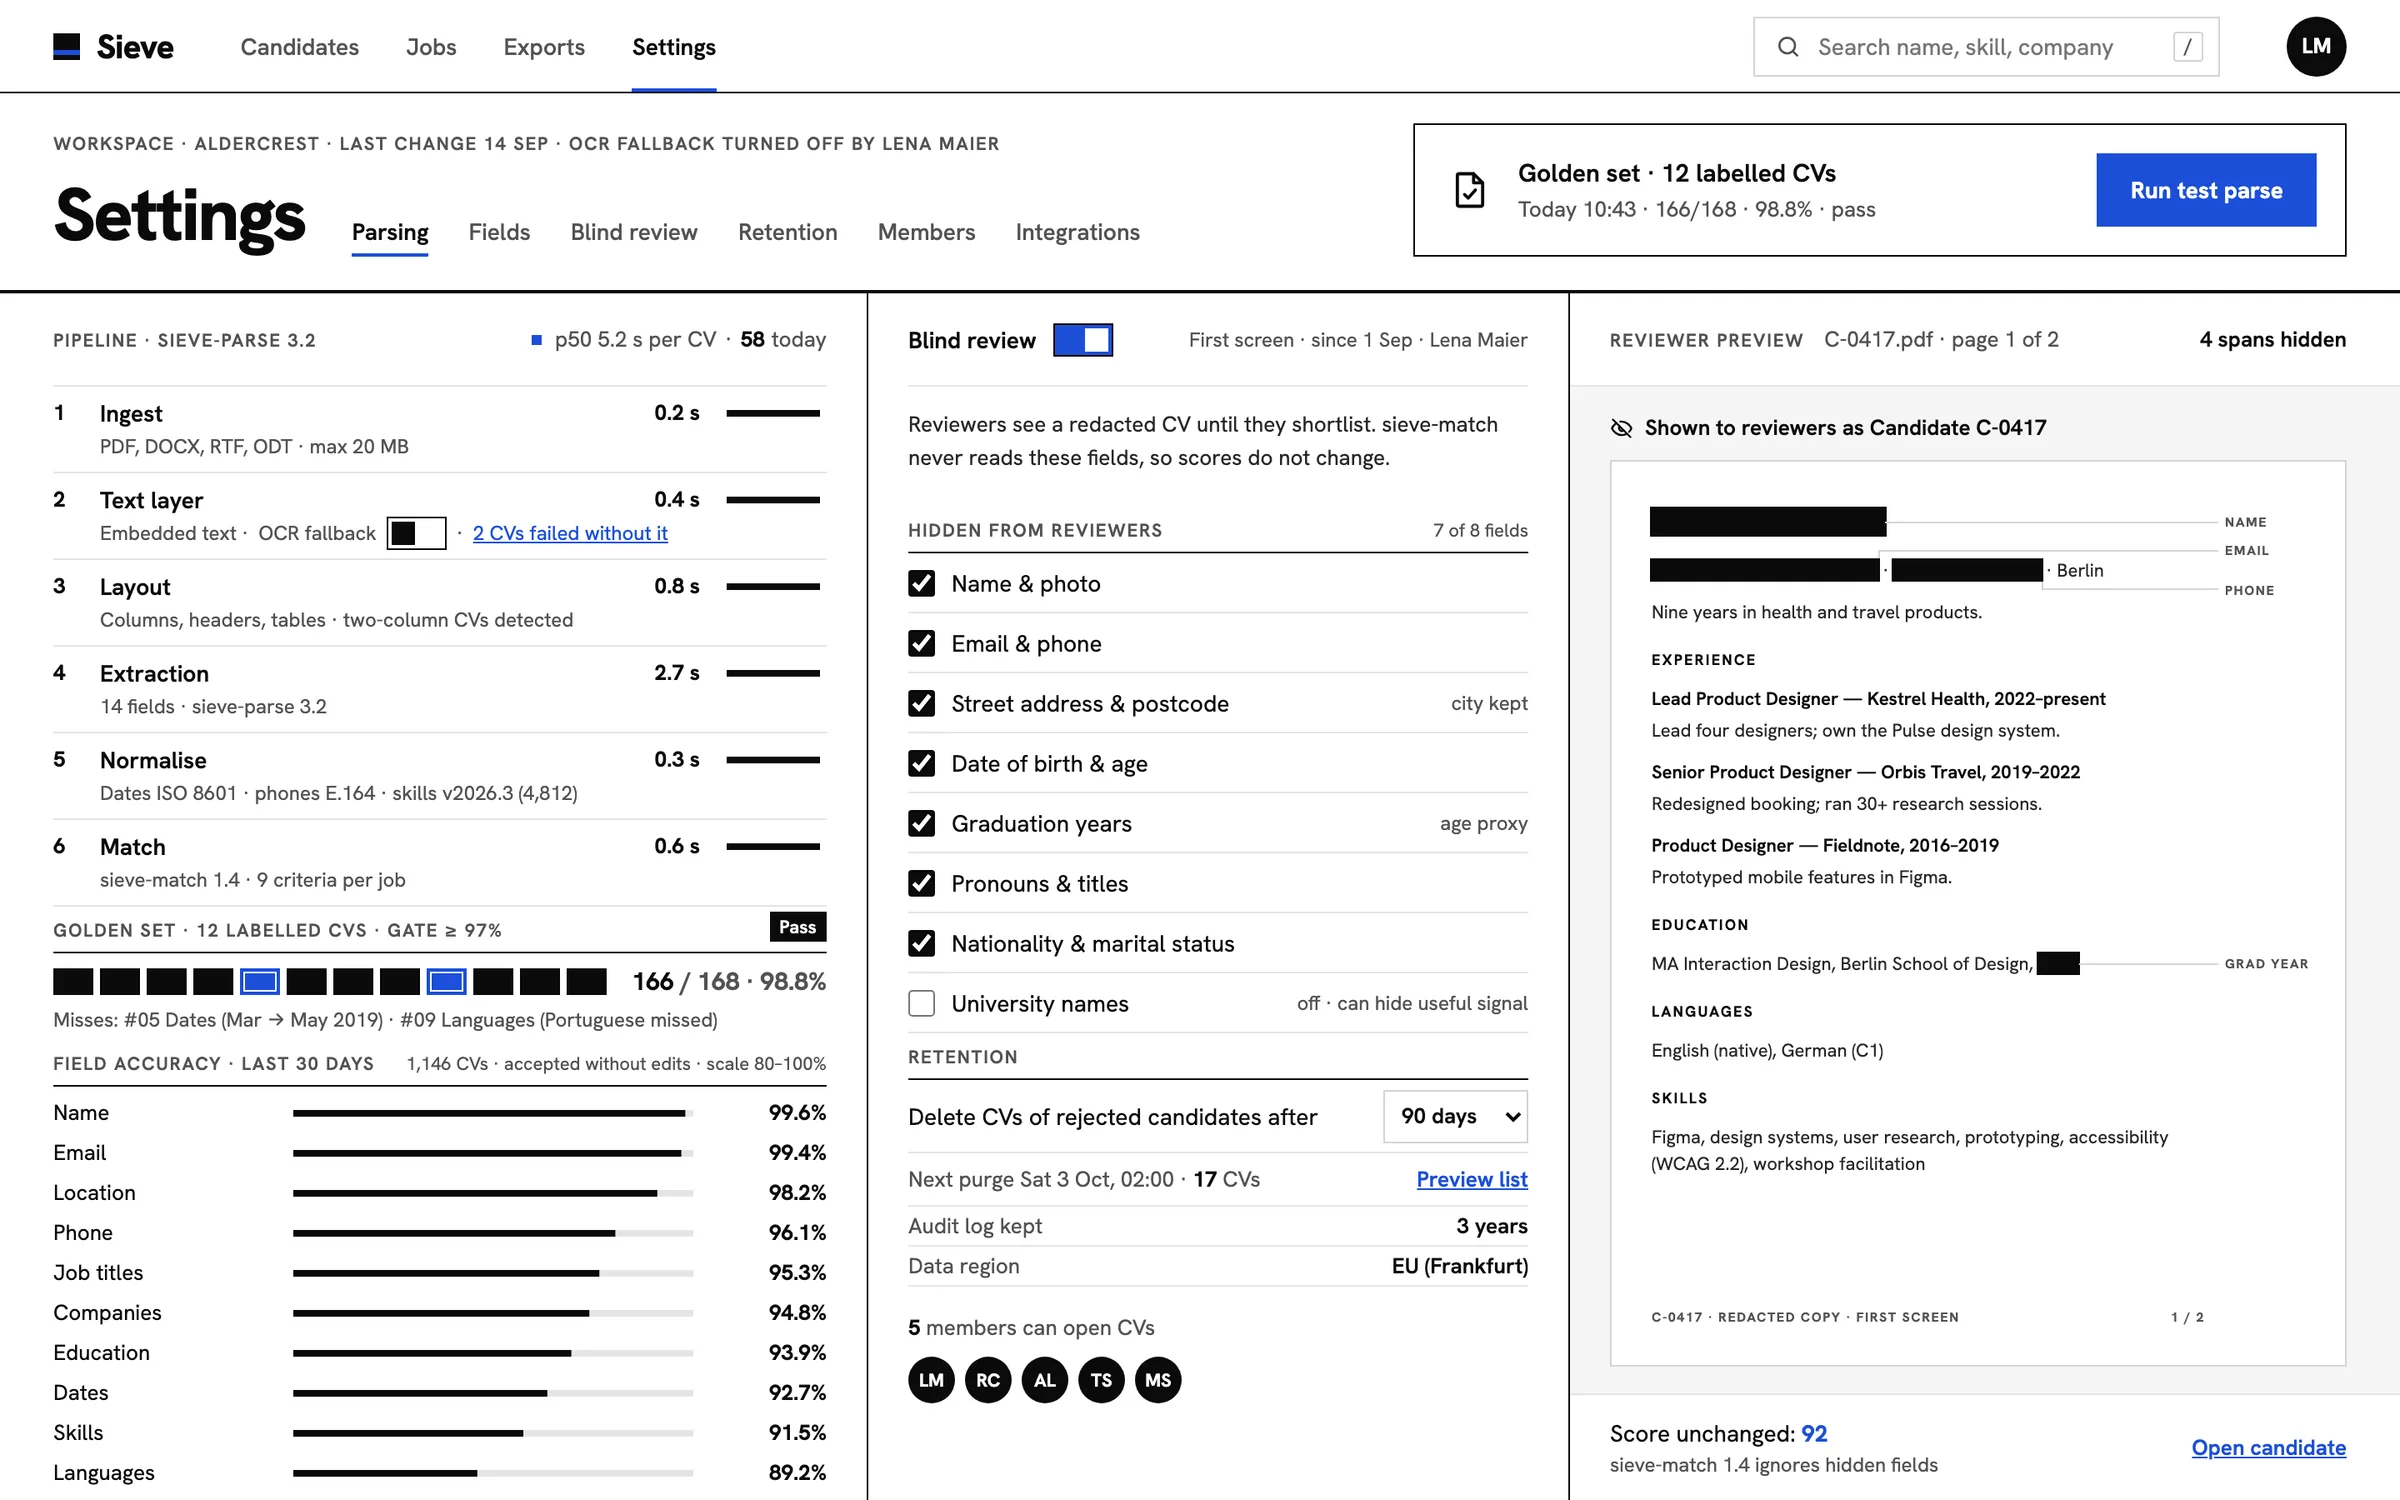Image resolution: width=2400 pixels, height=1500 pixels.
Task: Switch to the Fields tab
Action: (499, 232)
